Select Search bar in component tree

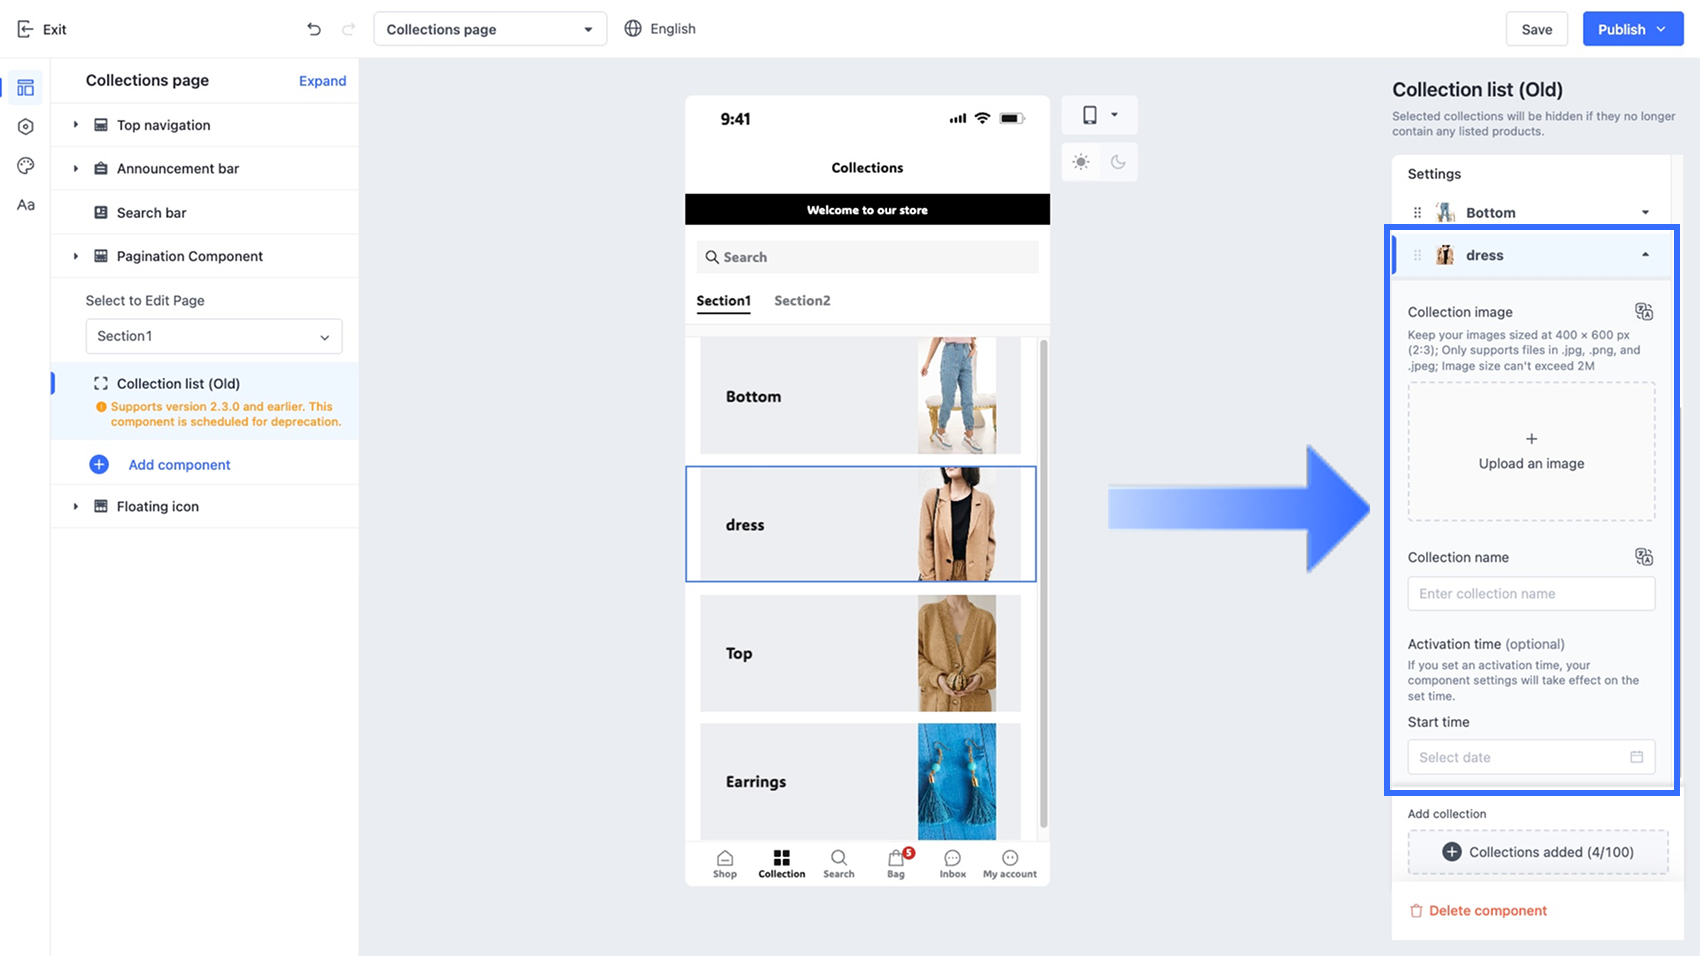[x=204, y=212]
